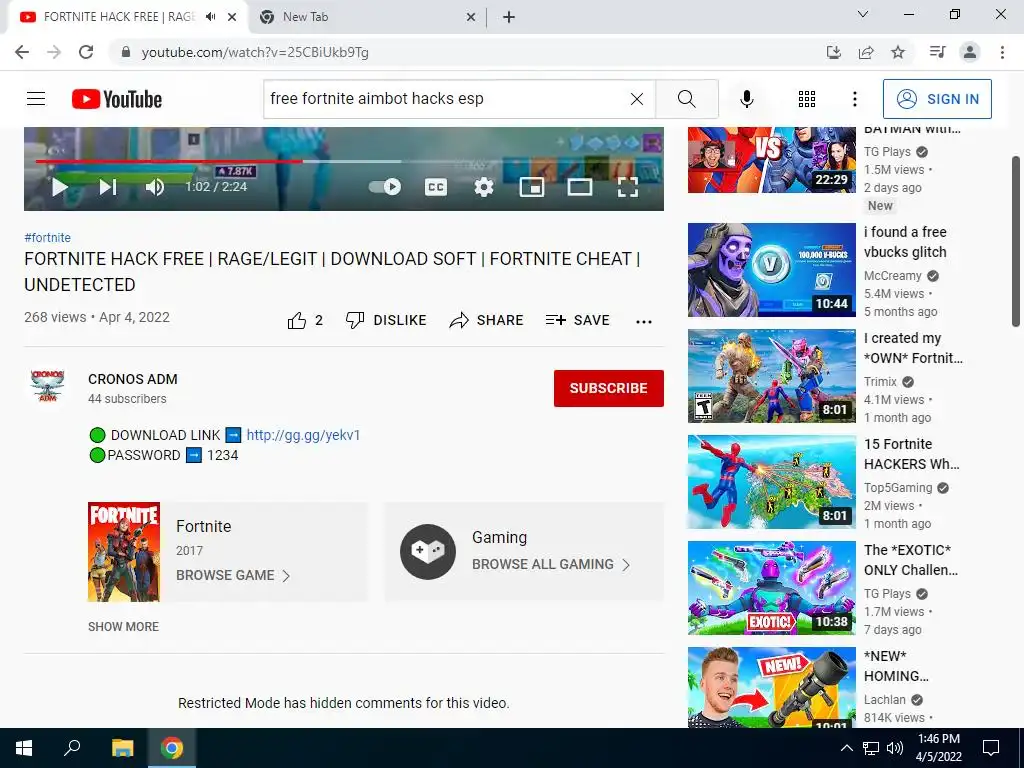
Task: Open Windows Start menu
Action: 24,748
